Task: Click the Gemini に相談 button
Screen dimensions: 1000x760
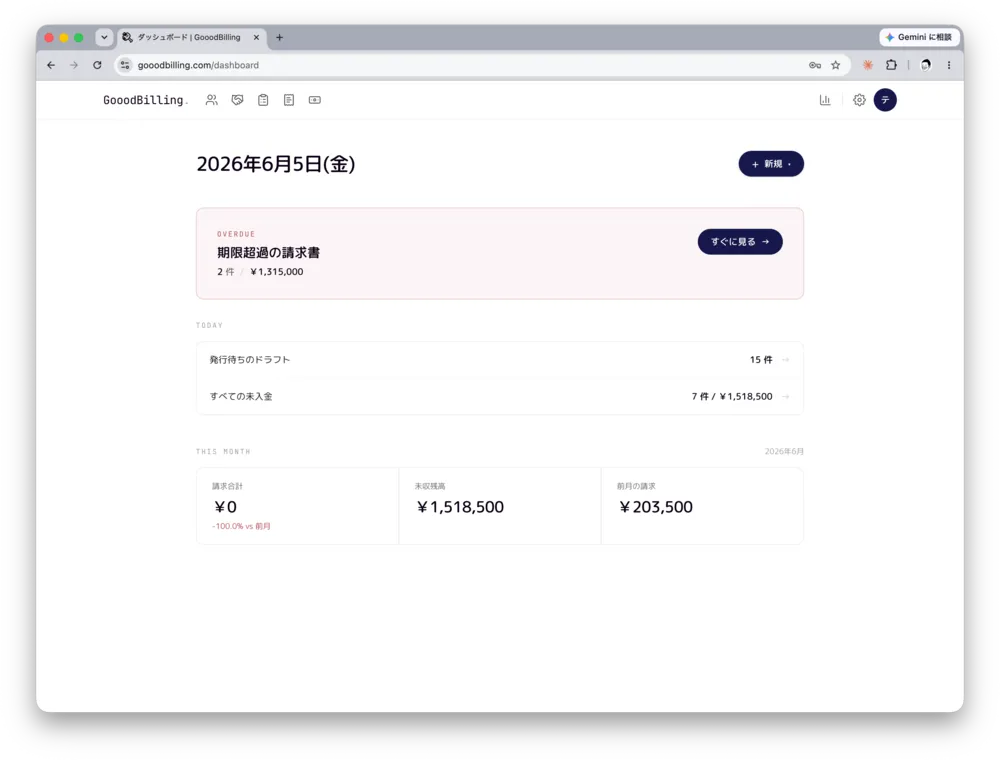Action: click(919, 37)
